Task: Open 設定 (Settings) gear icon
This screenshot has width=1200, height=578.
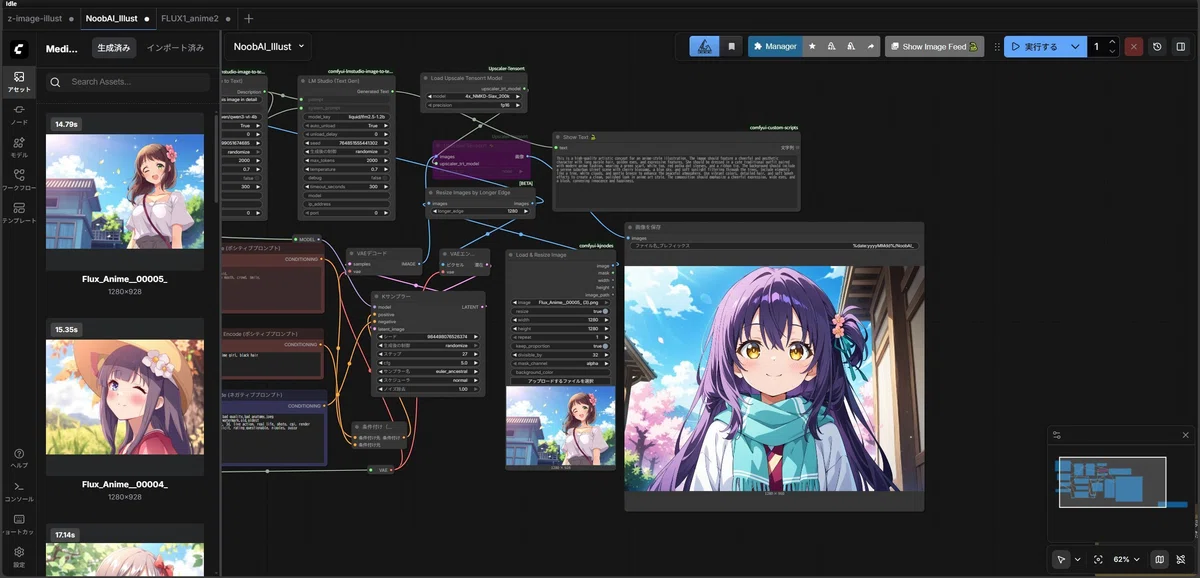Action: [19, 556]
